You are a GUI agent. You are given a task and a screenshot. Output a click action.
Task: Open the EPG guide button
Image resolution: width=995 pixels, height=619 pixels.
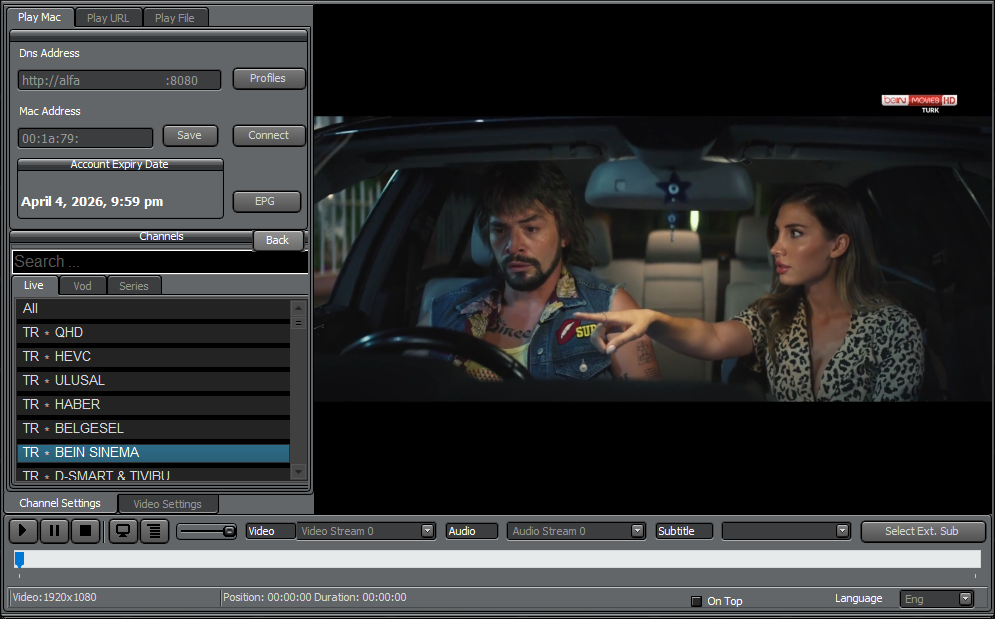[264, 201]
